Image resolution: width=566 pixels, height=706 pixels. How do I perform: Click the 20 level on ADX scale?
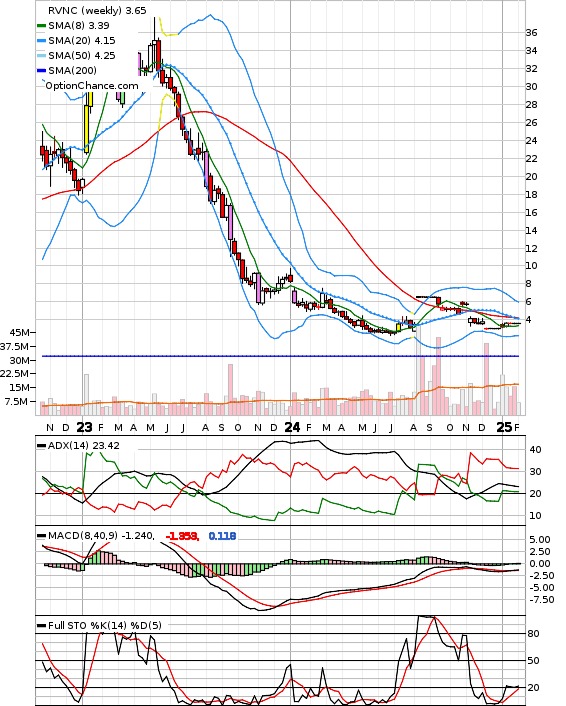click(x=535, y=493)
